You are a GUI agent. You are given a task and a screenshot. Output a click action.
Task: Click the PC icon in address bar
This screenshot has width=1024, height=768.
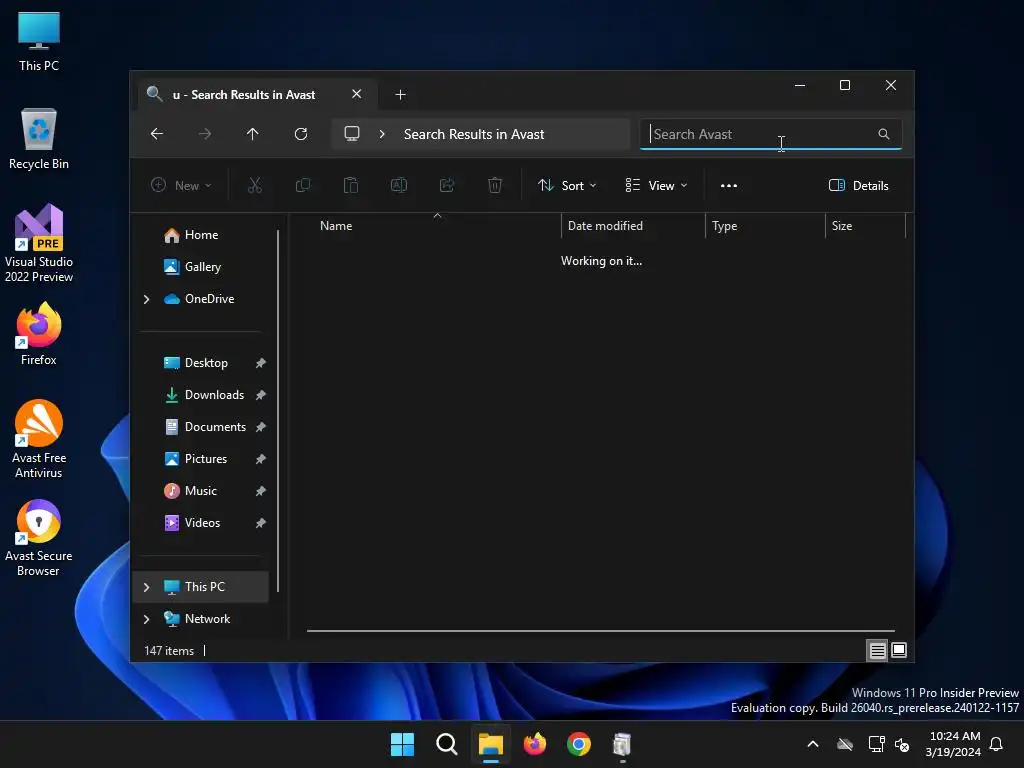coord(352,134)
